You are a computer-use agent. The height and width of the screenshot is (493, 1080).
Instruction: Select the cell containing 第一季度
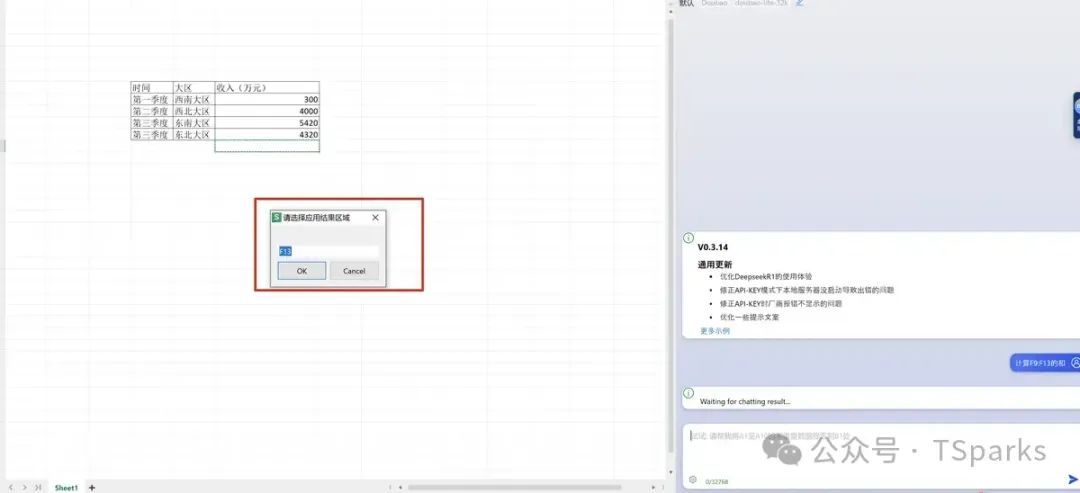(x=152, y=100)
